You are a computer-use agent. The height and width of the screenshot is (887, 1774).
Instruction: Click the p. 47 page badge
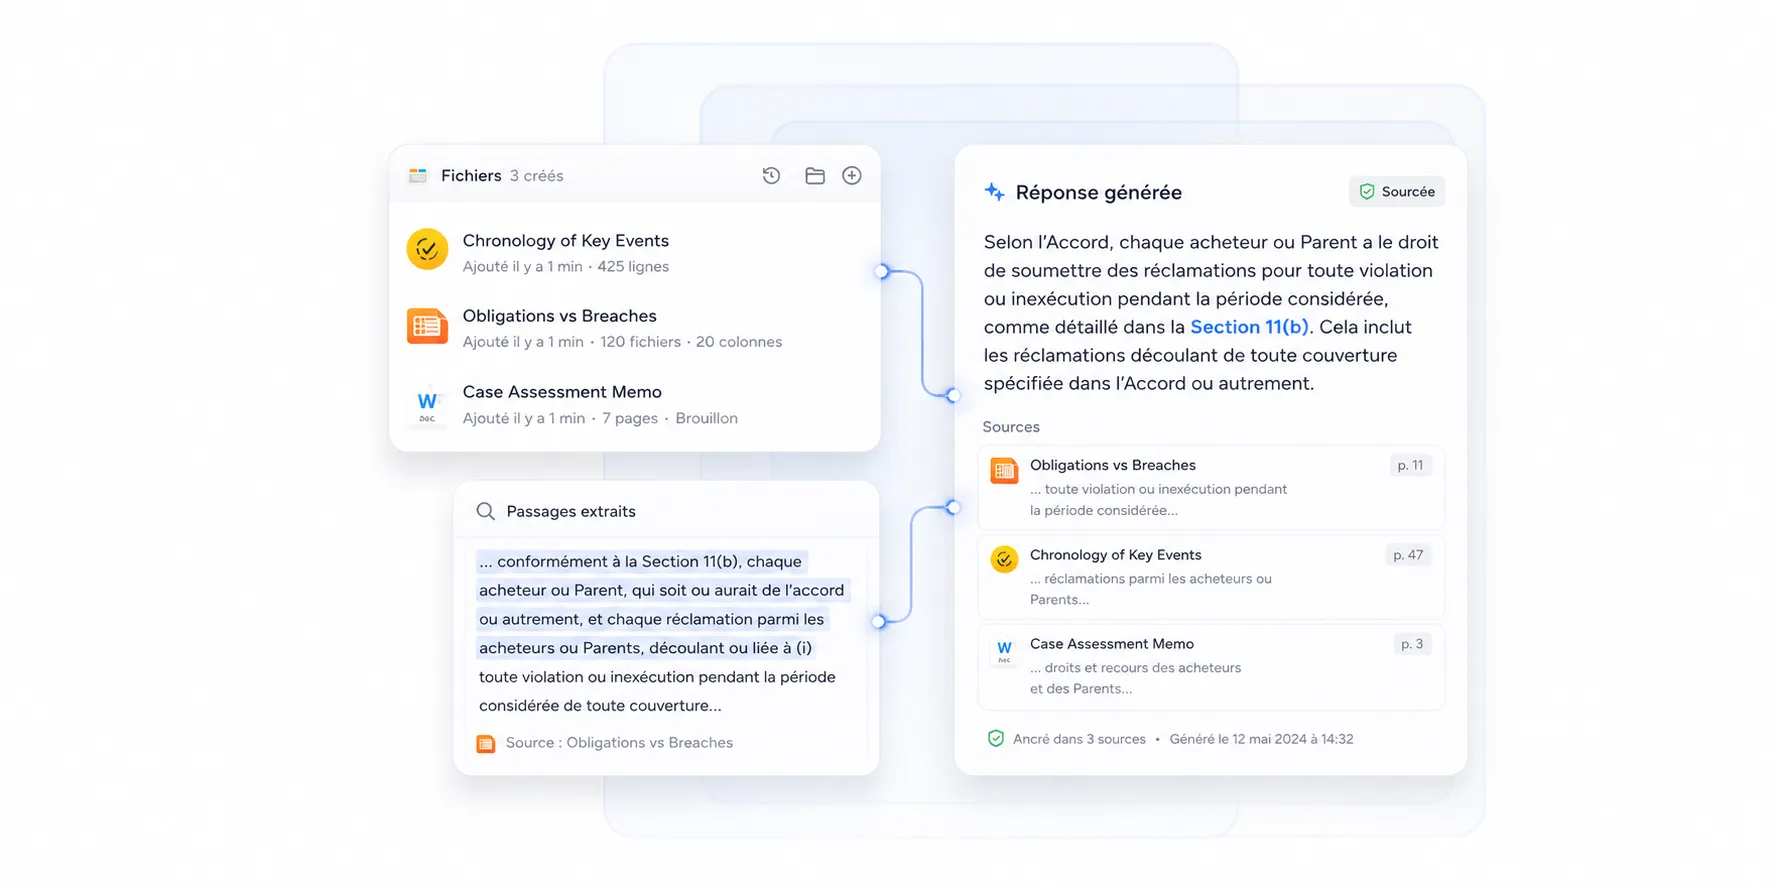click(x=1408, y=555)
